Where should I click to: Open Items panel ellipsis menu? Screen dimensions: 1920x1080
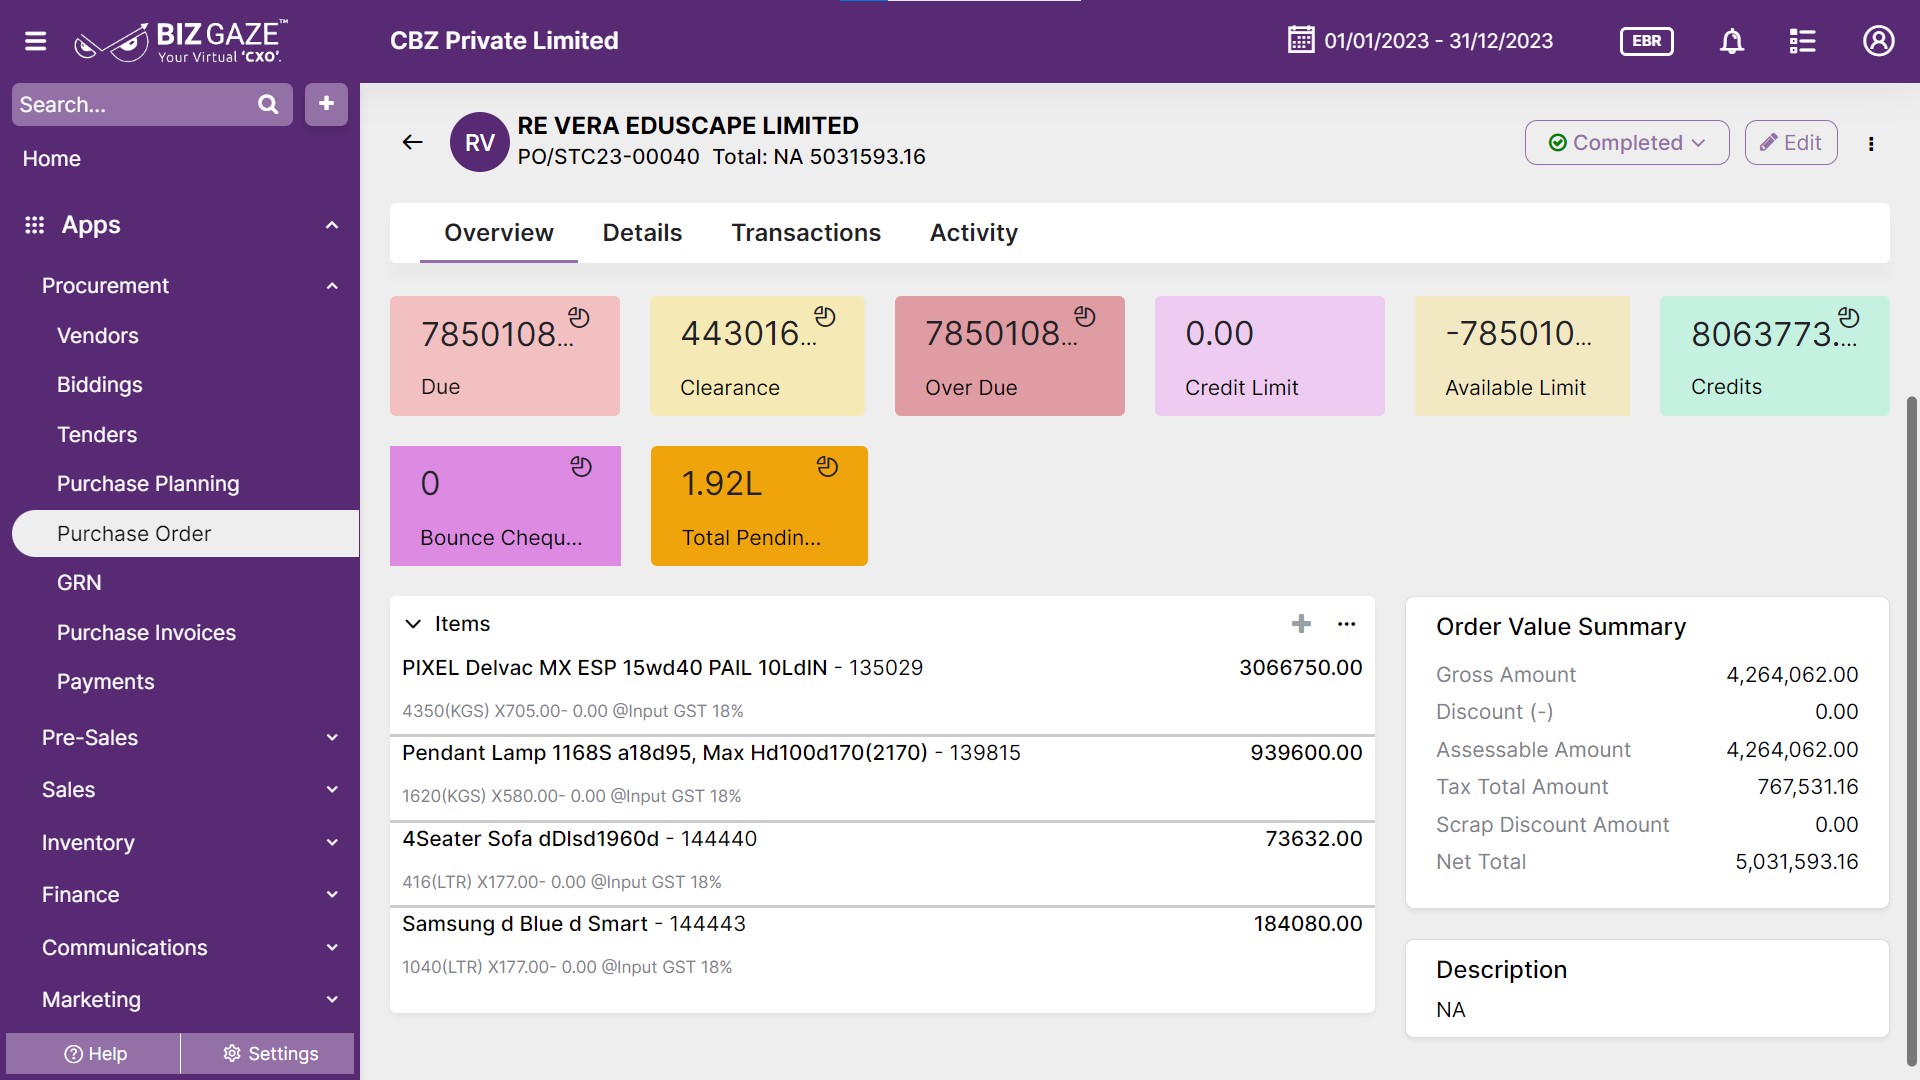point(1347,624)
